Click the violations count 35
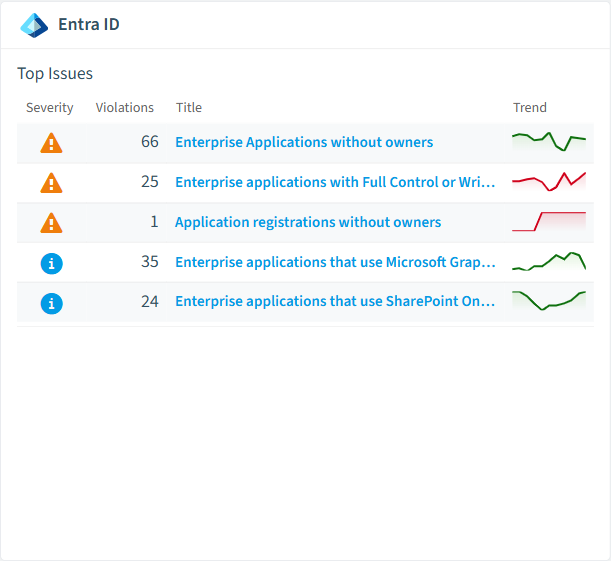The image size is (611, 561). [x=150, y=262]
